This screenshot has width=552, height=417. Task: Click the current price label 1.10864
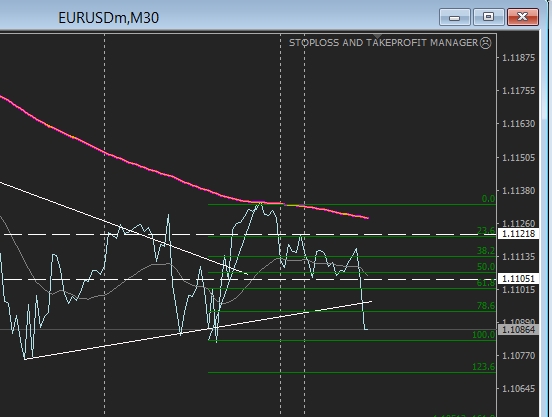(x=519, y=330)
